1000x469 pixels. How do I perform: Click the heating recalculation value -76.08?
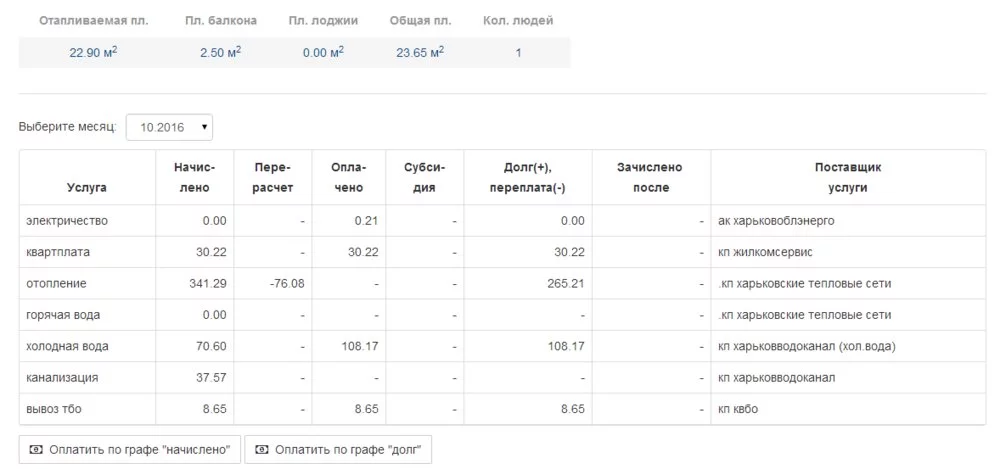pyautogui.click(x=287, y=284)
